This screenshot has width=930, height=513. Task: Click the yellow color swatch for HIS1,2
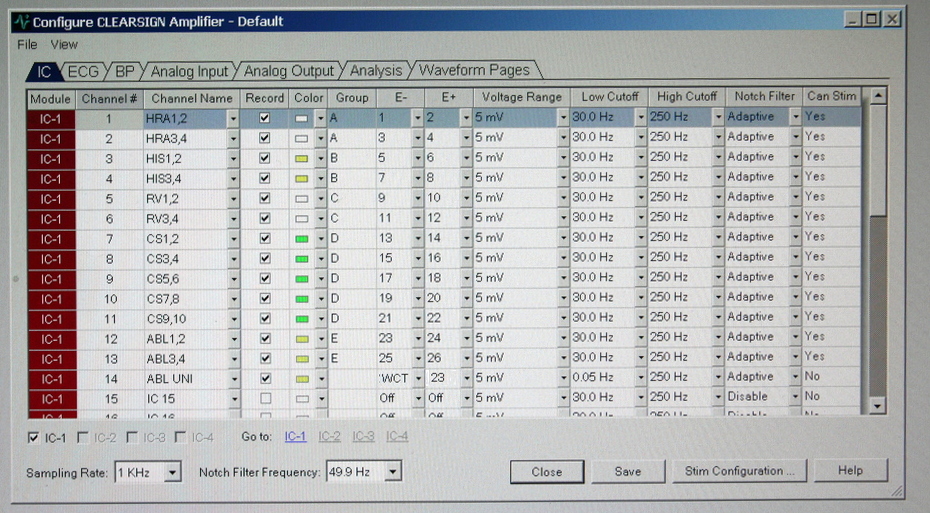[x=301, y=158]
